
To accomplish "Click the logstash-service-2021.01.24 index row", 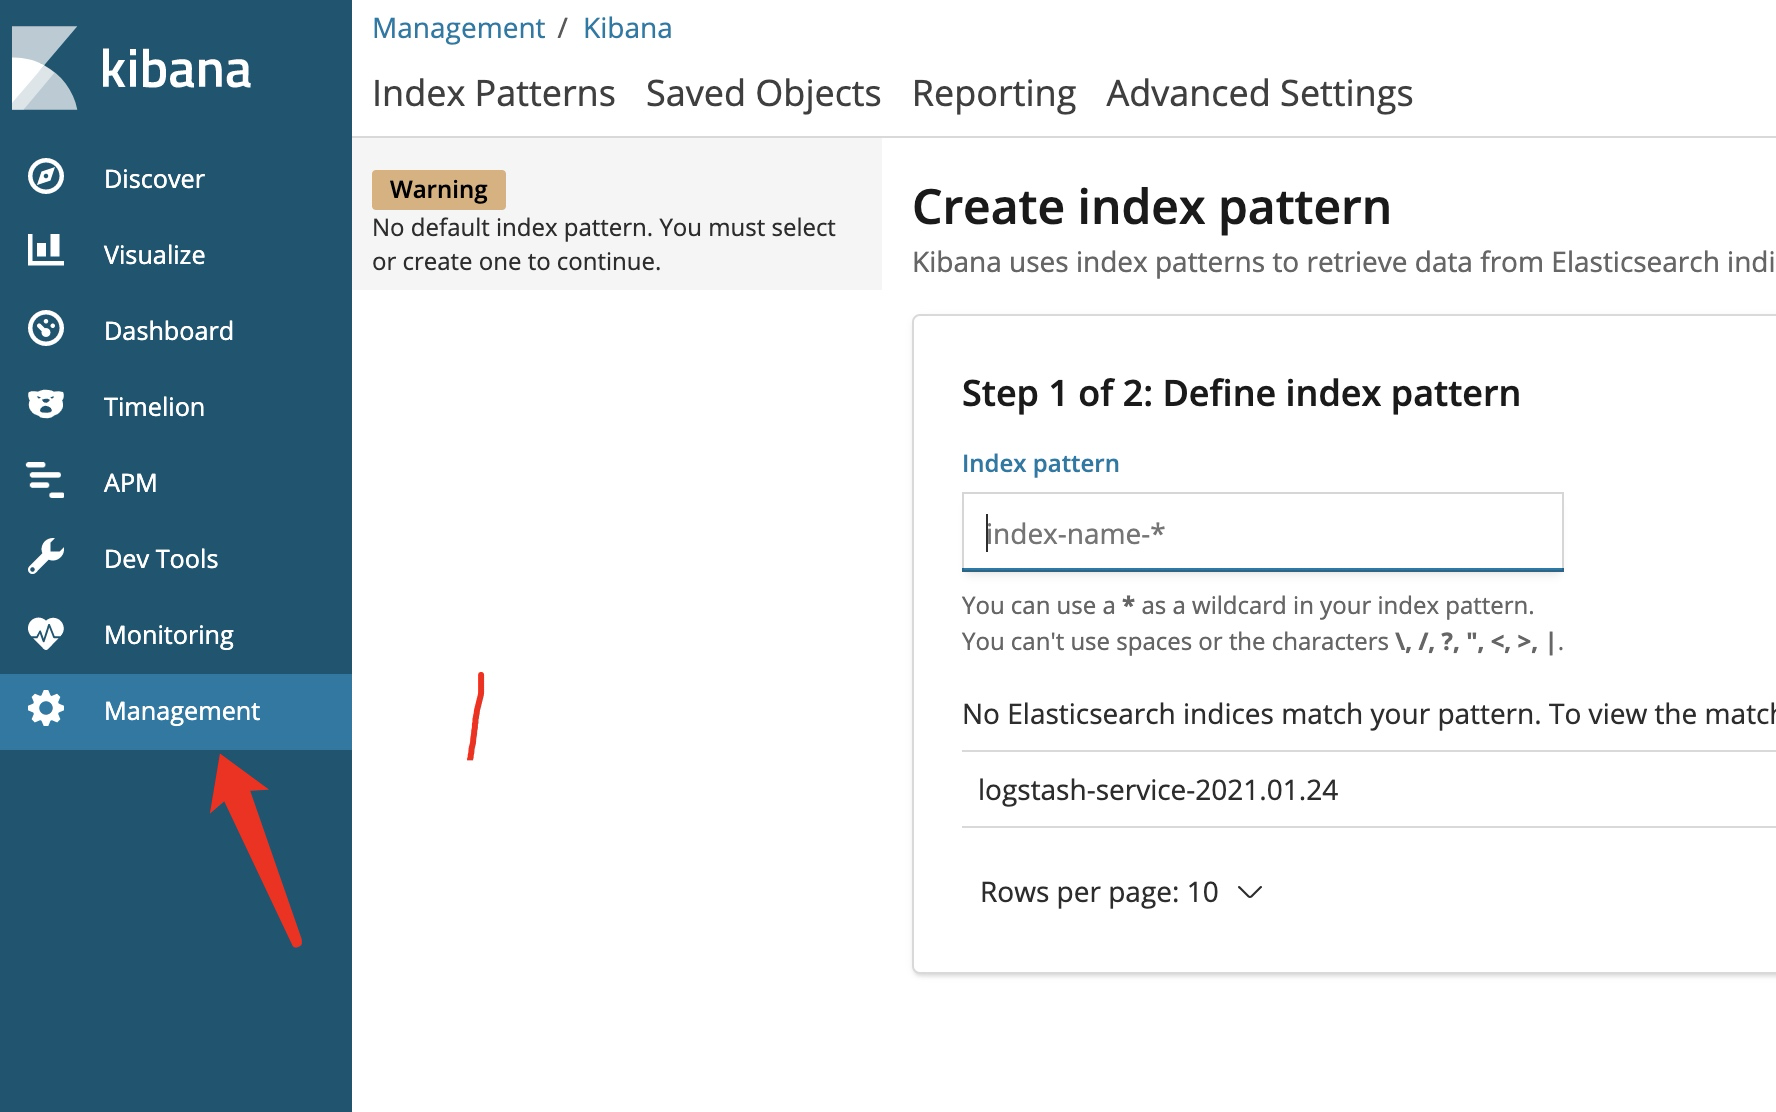I will (x=1368, y=789).
